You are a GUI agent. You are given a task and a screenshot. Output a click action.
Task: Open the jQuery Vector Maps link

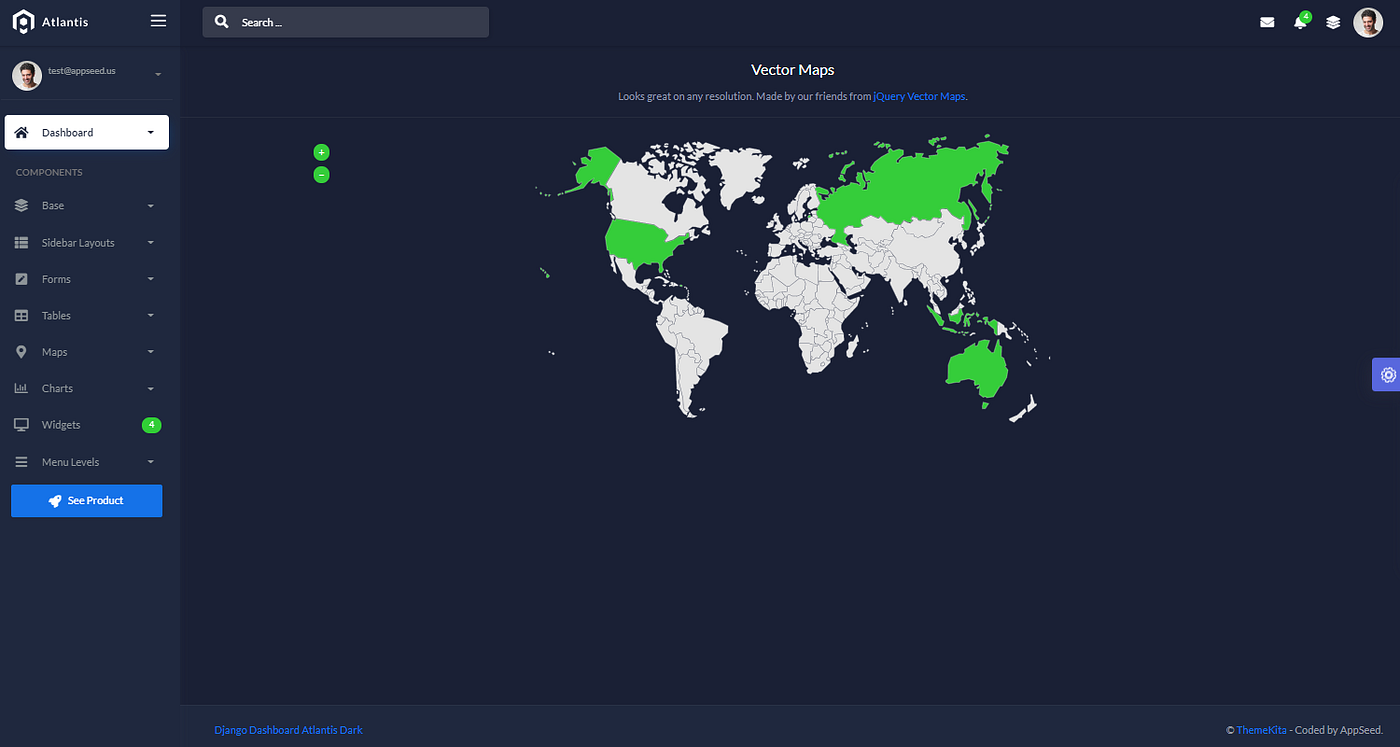pos(919,96)
